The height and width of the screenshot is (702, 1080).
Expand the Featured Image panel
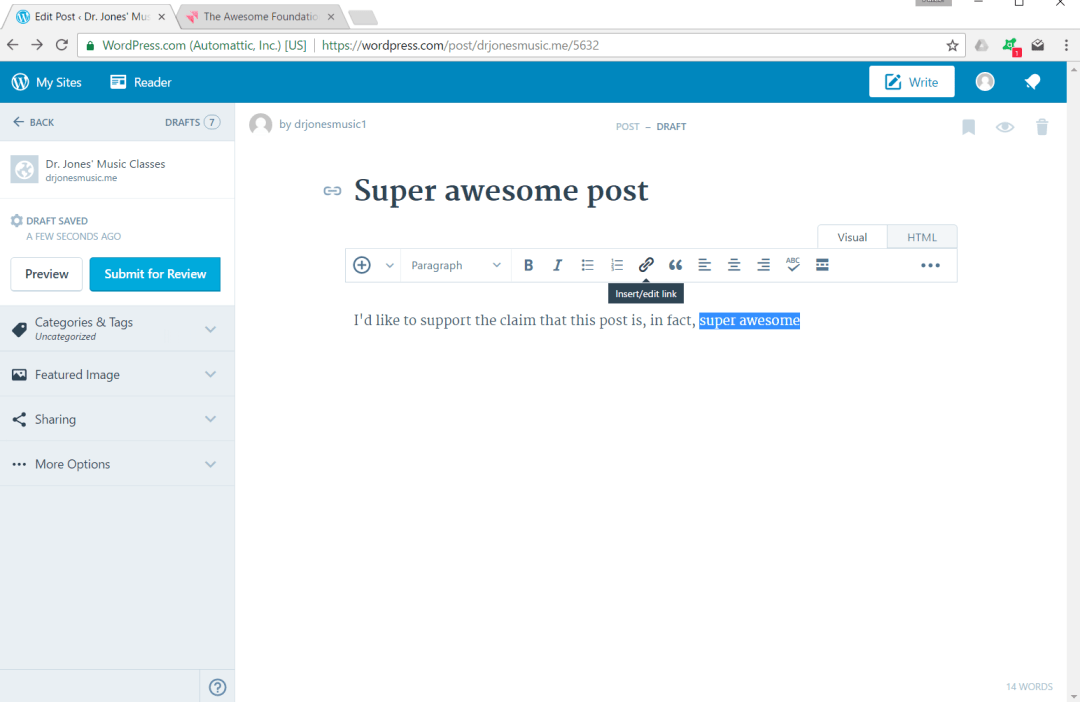tap(117, 374)
